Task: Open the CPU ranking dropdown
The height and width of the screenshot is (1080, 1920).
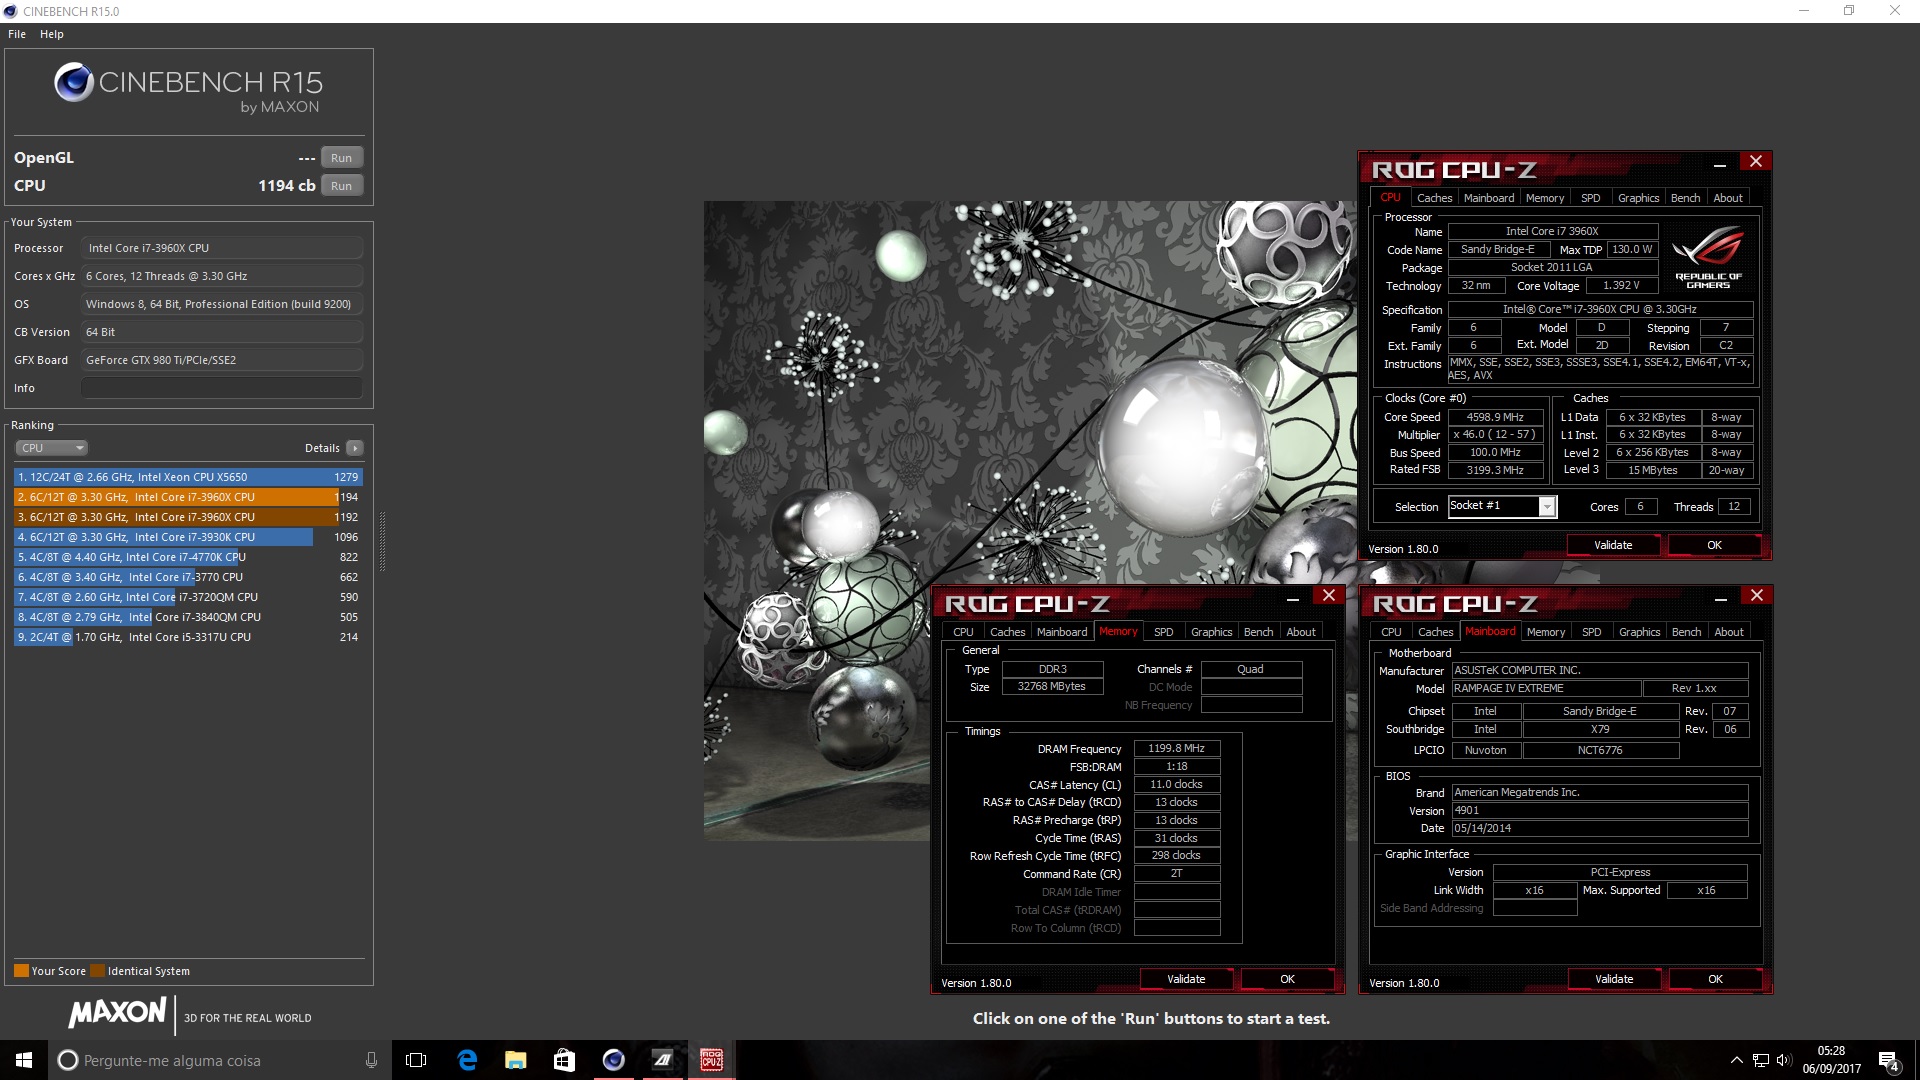Action: coord(52,448)
